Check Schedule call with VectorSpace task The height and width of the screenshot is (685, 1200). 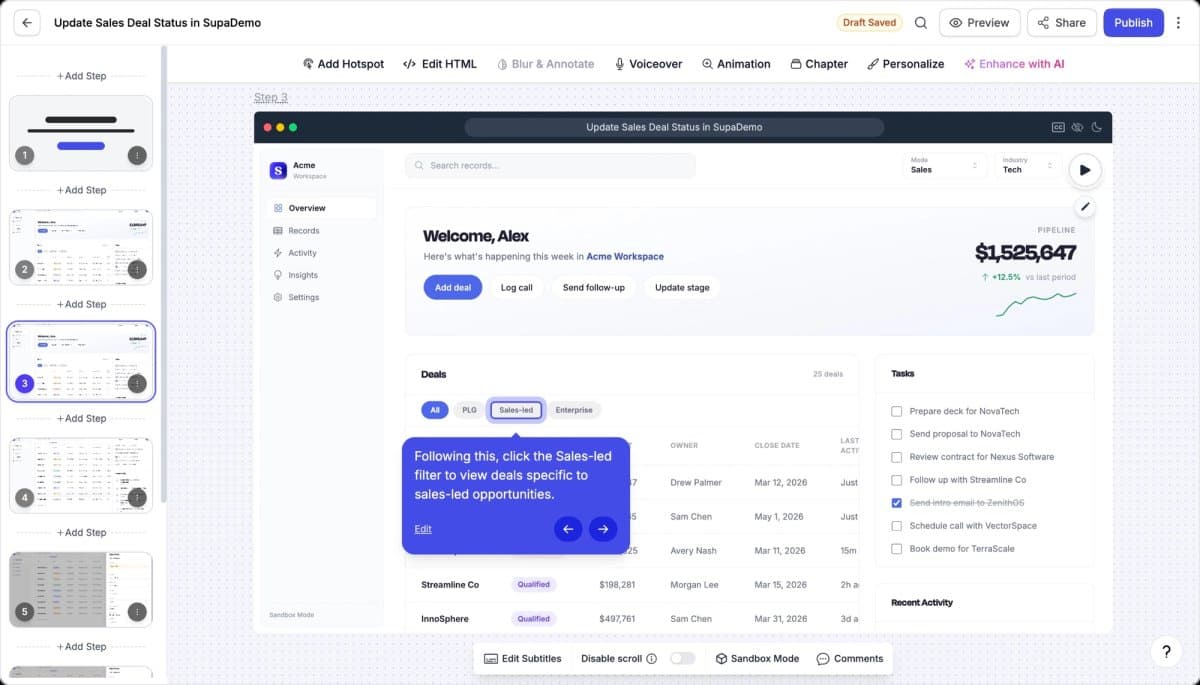point(896,526)
